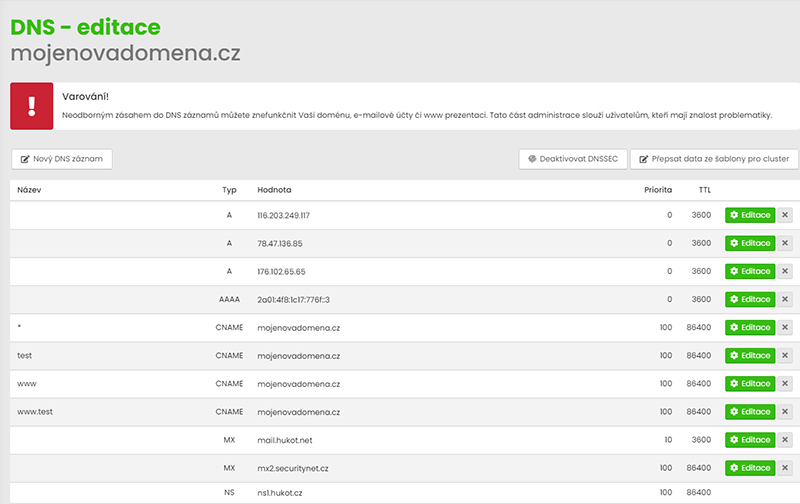
Task: Remove the A record 78.47.136.85
Action: [x=785, y=243]
